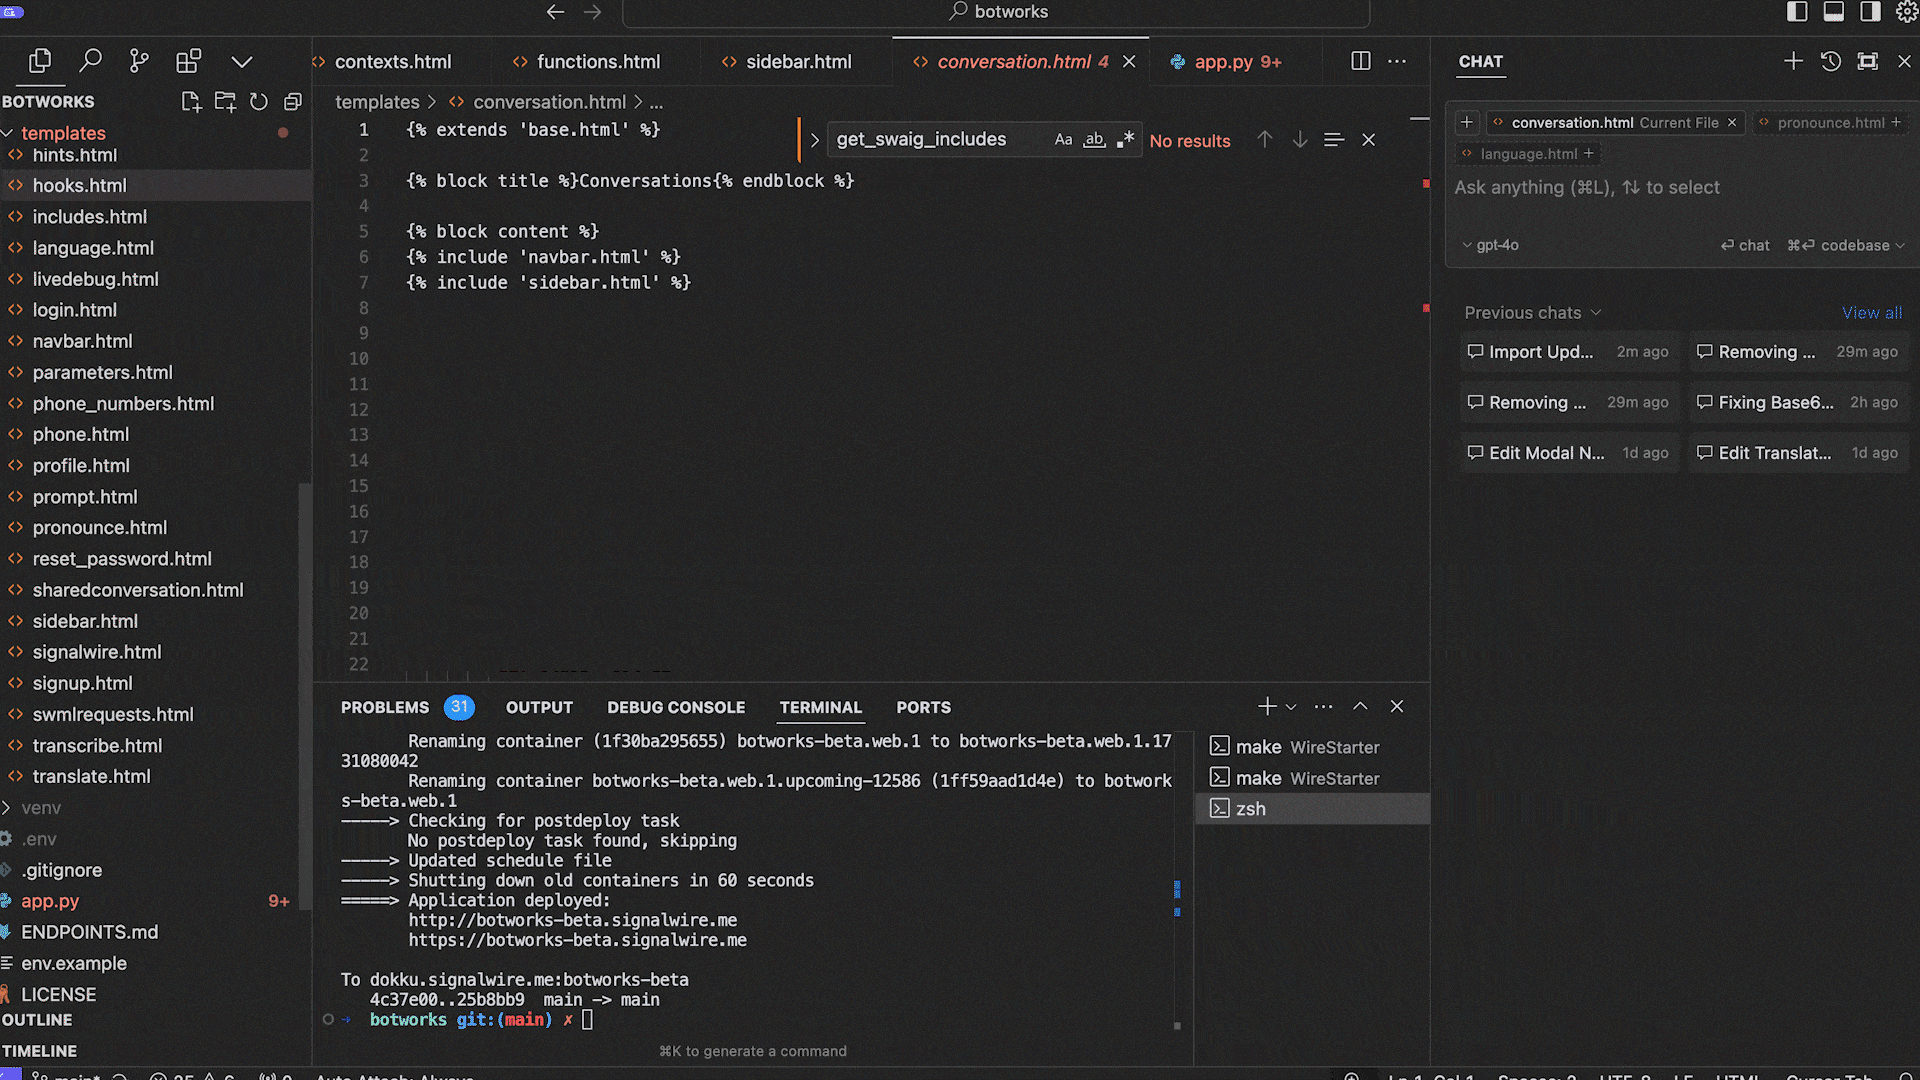Viewport: 1920px width, 1080px height.
Task: Show previous chat history icon
Action: pyautogui.click(x=1830, y=61)
